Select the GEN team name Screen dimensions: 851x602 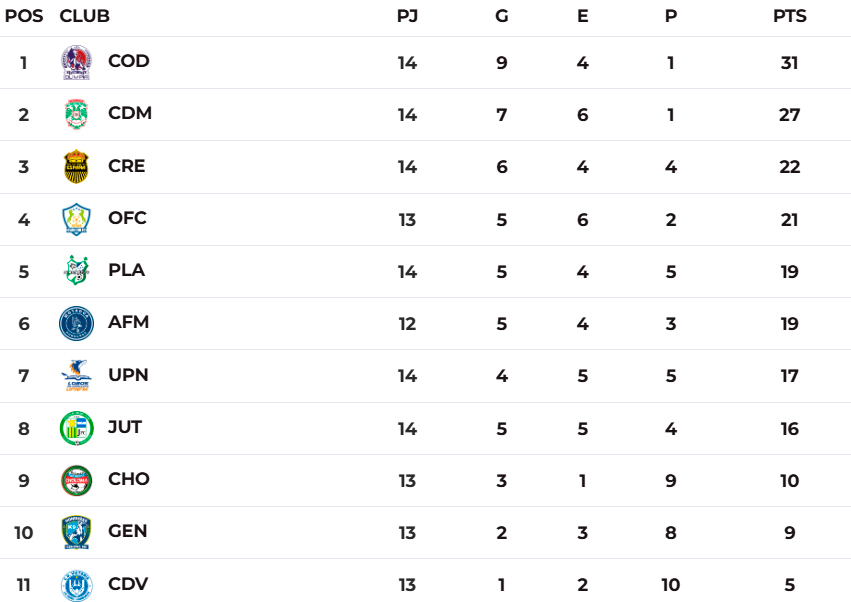pyautogui.click(x=128, y=531)
